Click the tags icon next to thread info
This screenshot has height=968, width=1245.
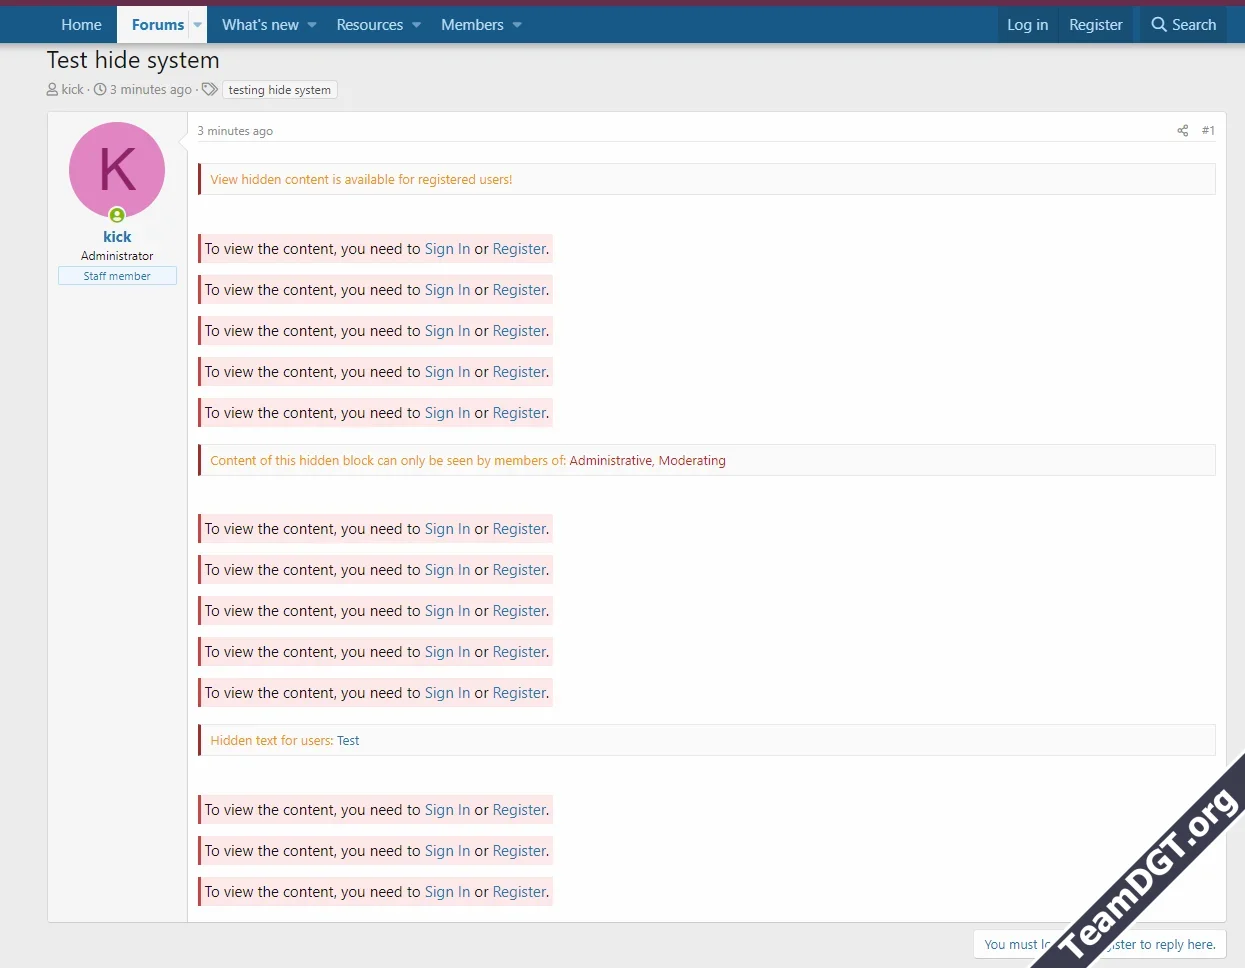click(x=209, y=89)
